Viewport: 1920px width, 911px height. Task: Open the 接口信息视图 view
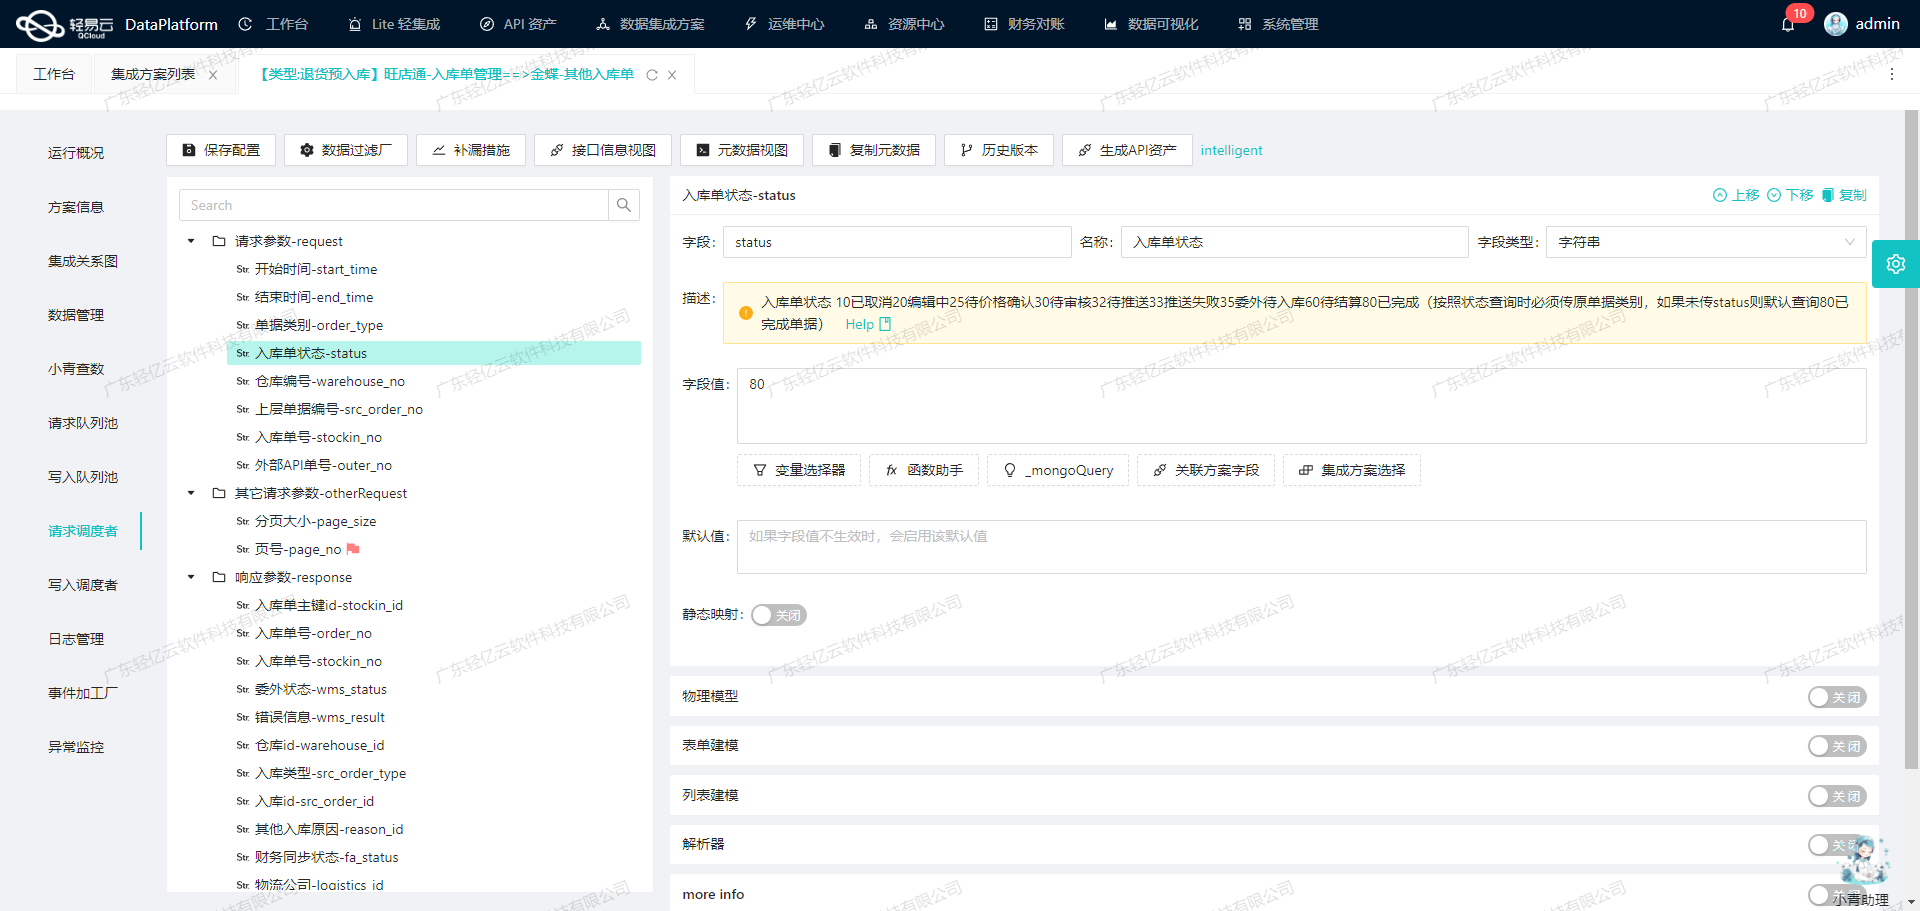pos(602,150)
